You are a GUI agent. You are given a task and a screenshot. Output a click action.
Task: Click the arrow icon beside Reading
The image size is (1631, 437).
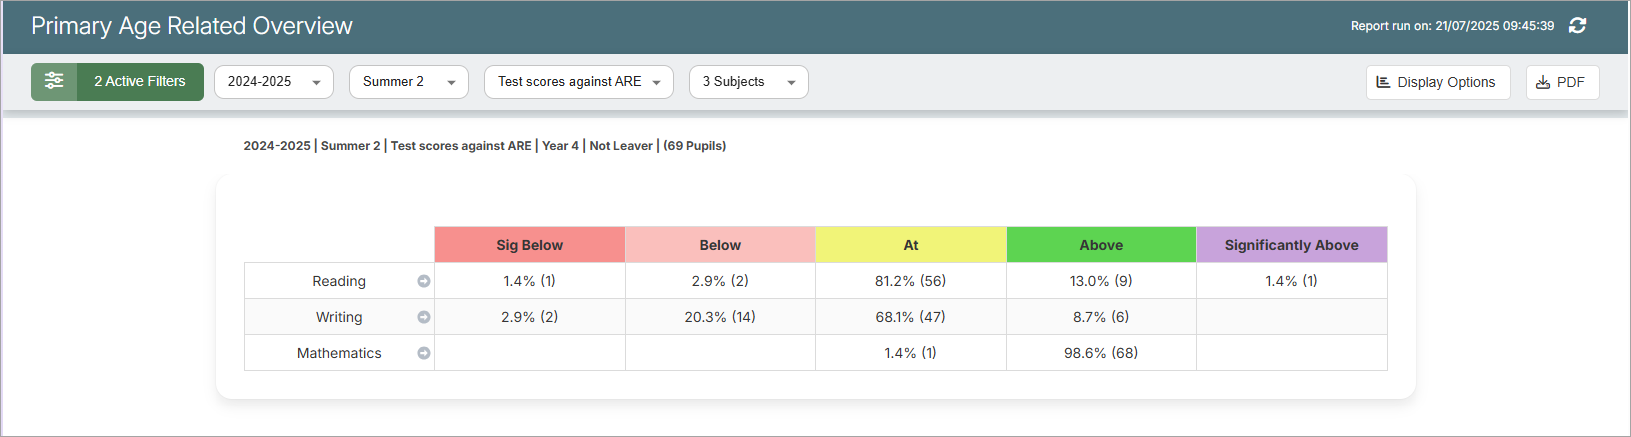(x=424, y=281)
